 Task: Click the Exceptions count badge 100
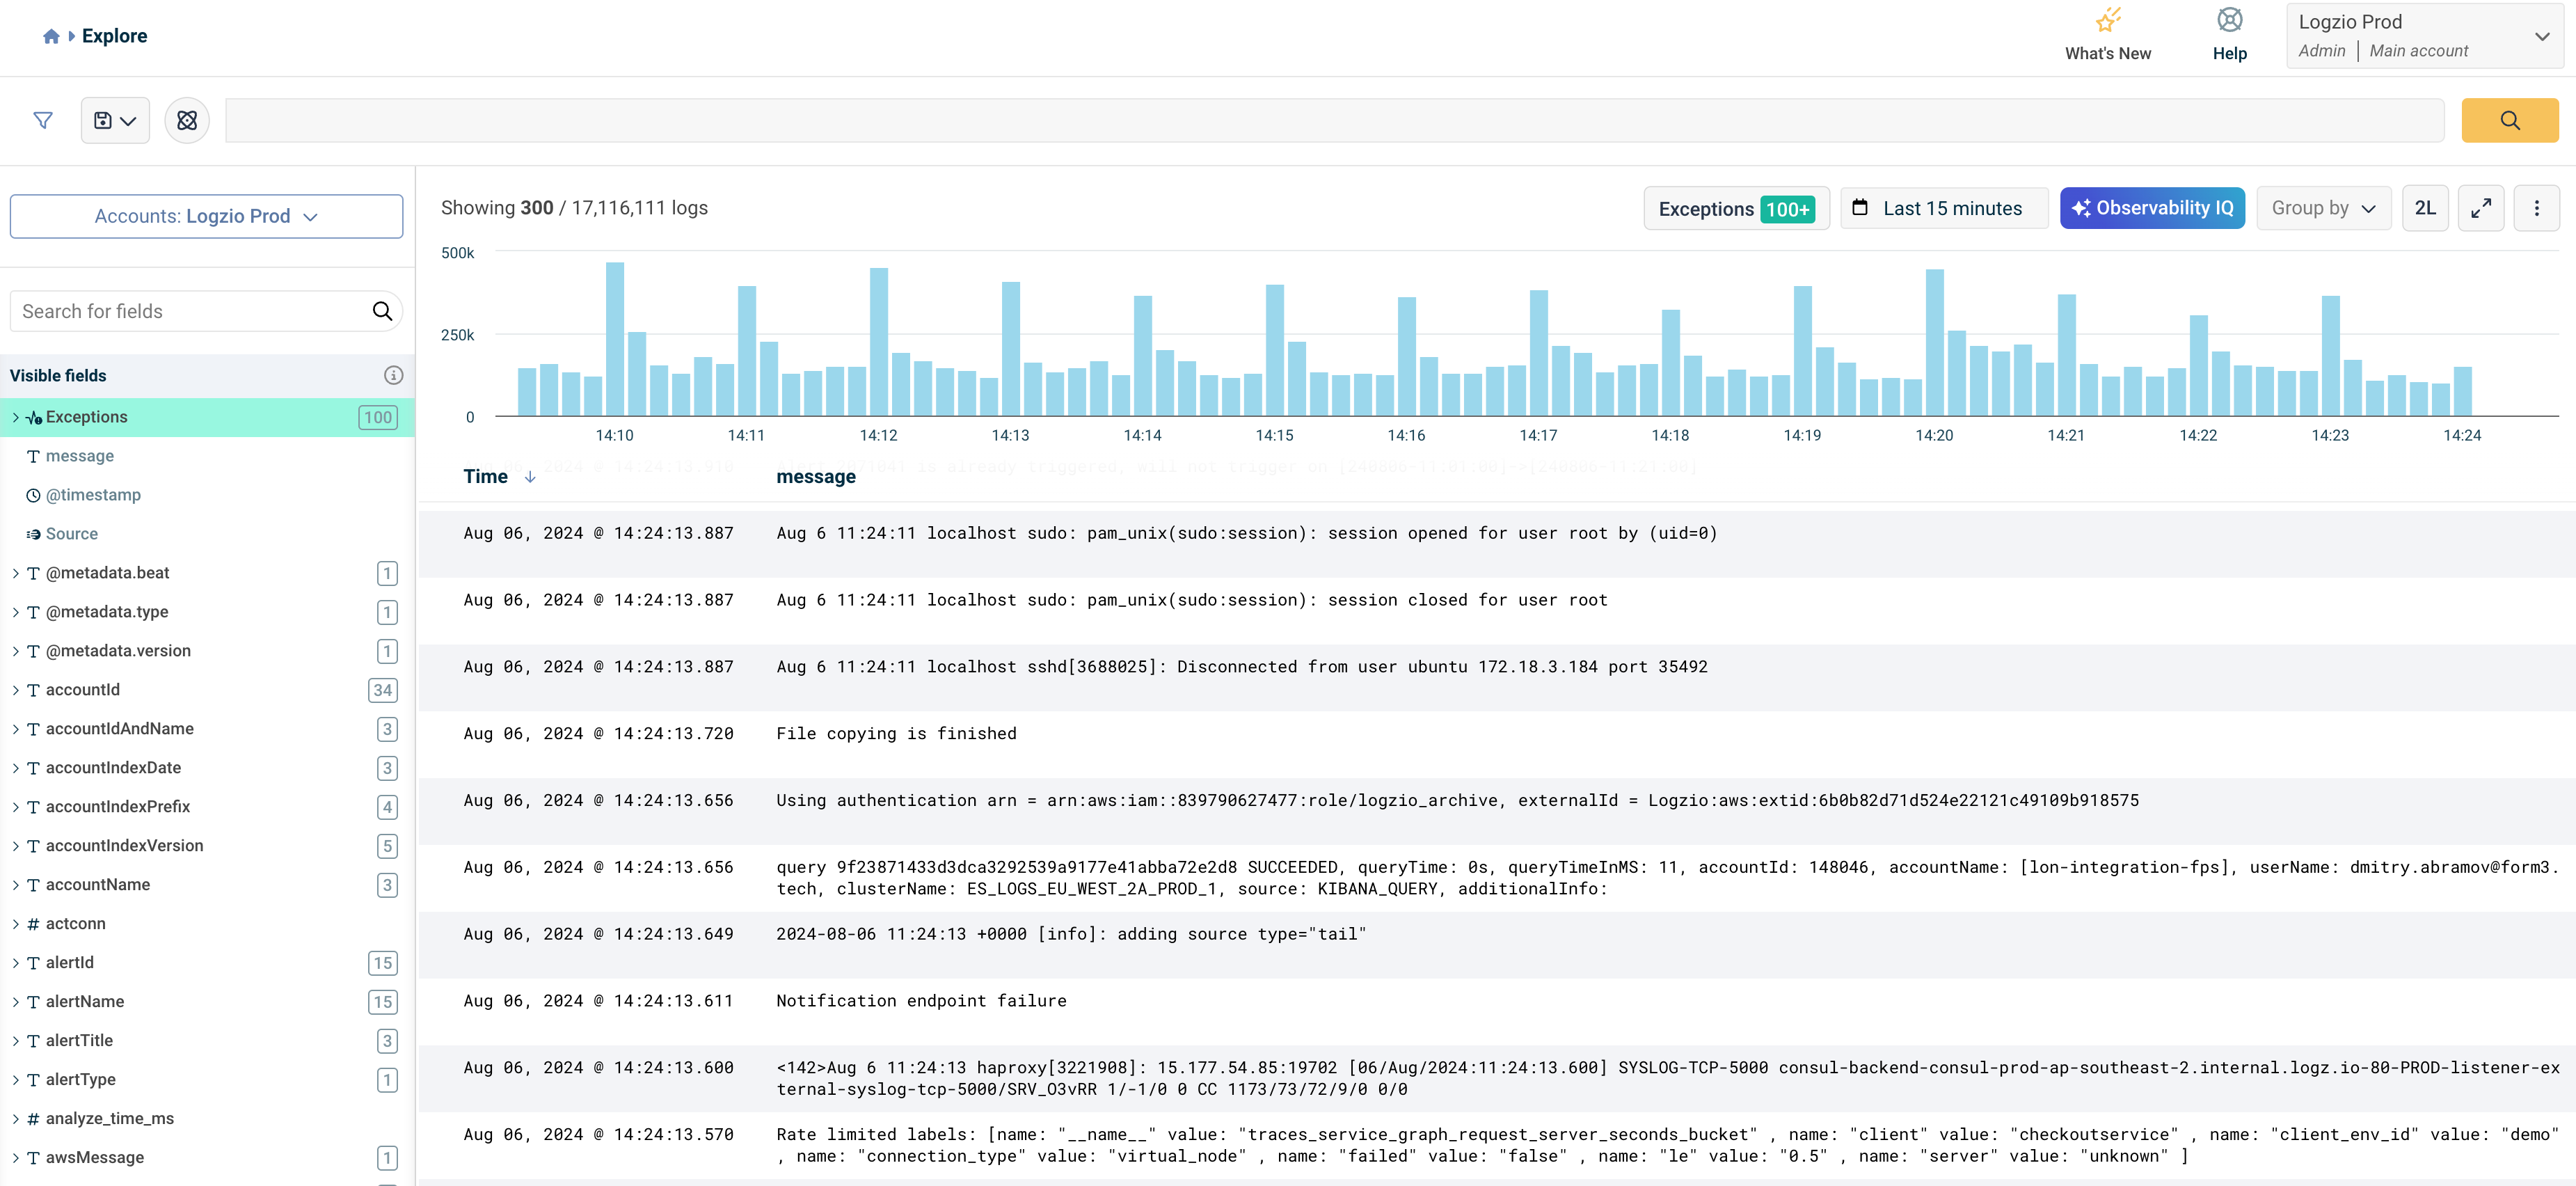[x=378, y=417]
